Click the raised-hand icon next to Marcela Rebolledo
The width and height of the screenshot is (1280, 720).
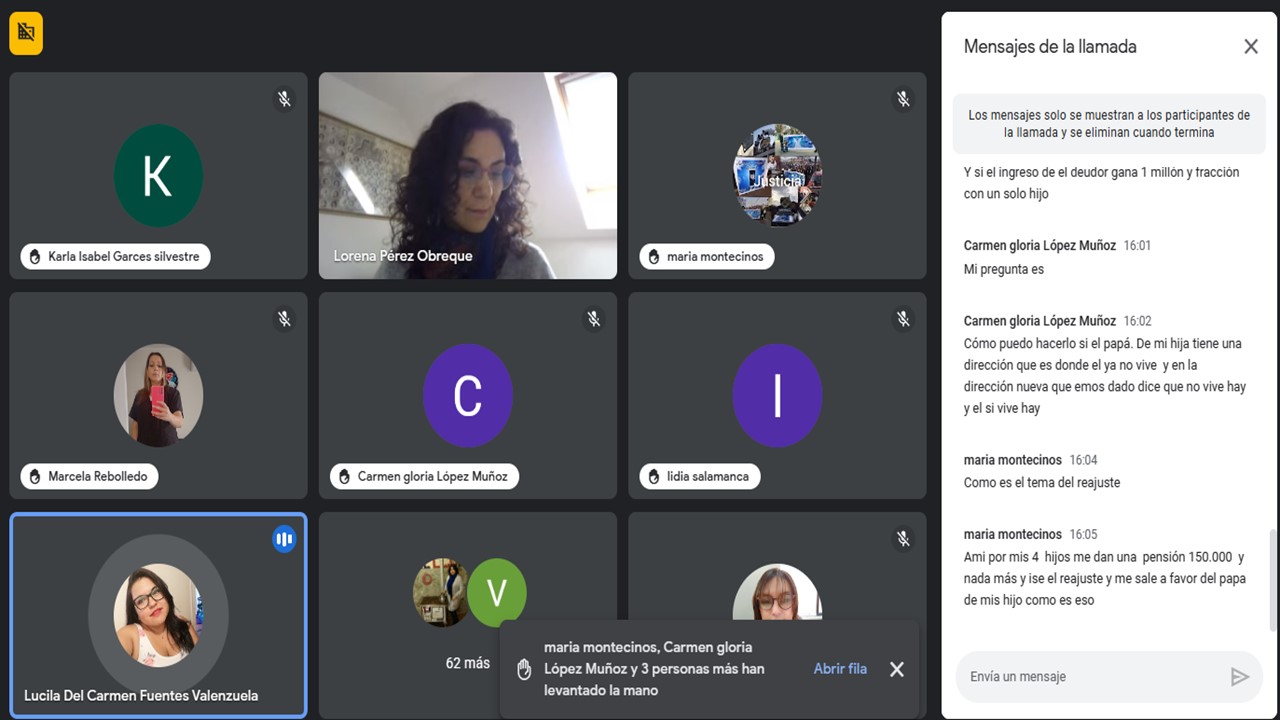click(x=34, y=477)
